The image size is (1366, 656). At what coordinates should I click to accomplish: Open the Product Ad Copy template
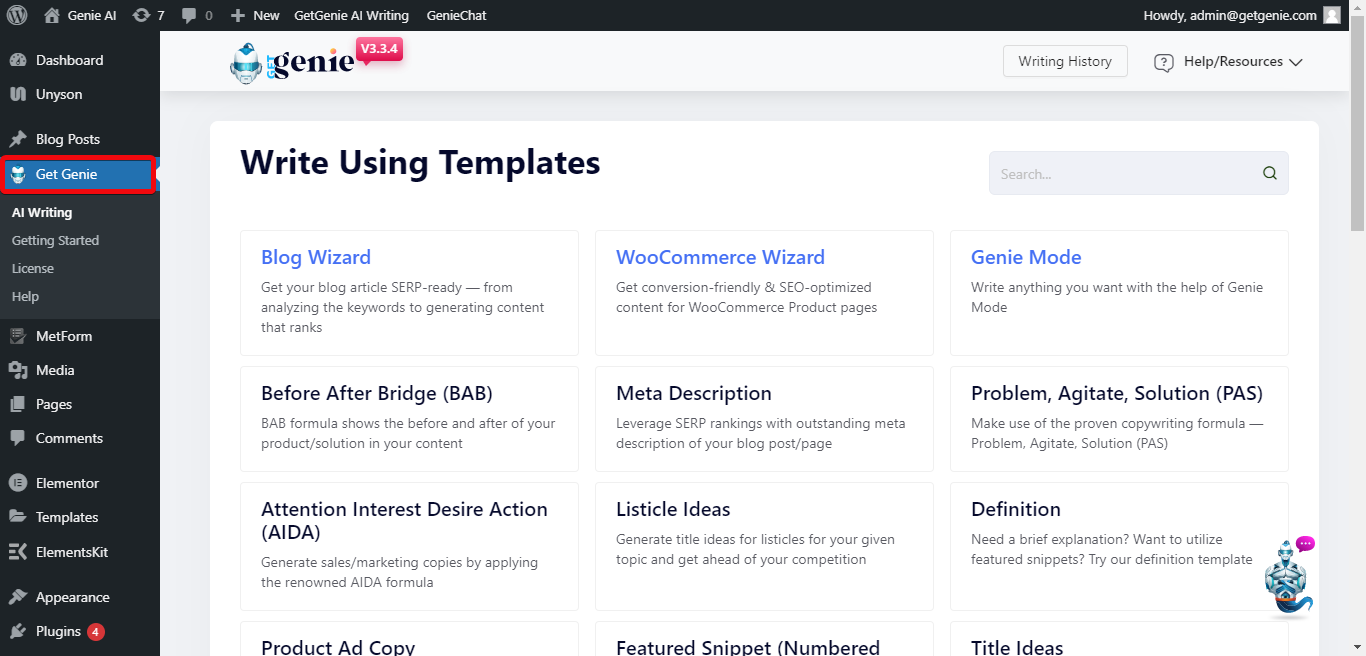coord(409,639)
